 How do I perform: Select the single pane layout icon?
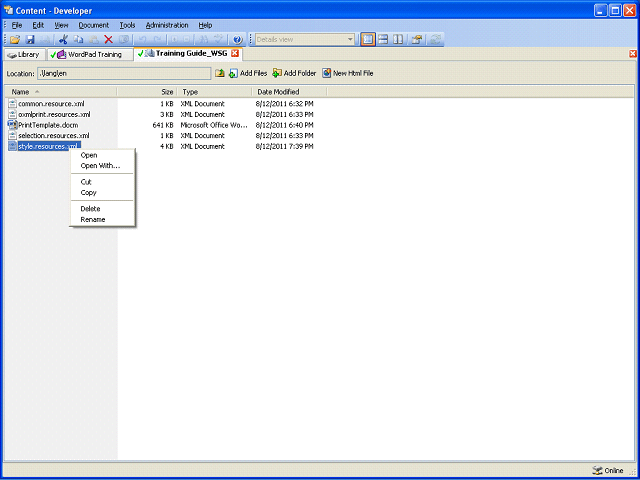pos(368,40)
